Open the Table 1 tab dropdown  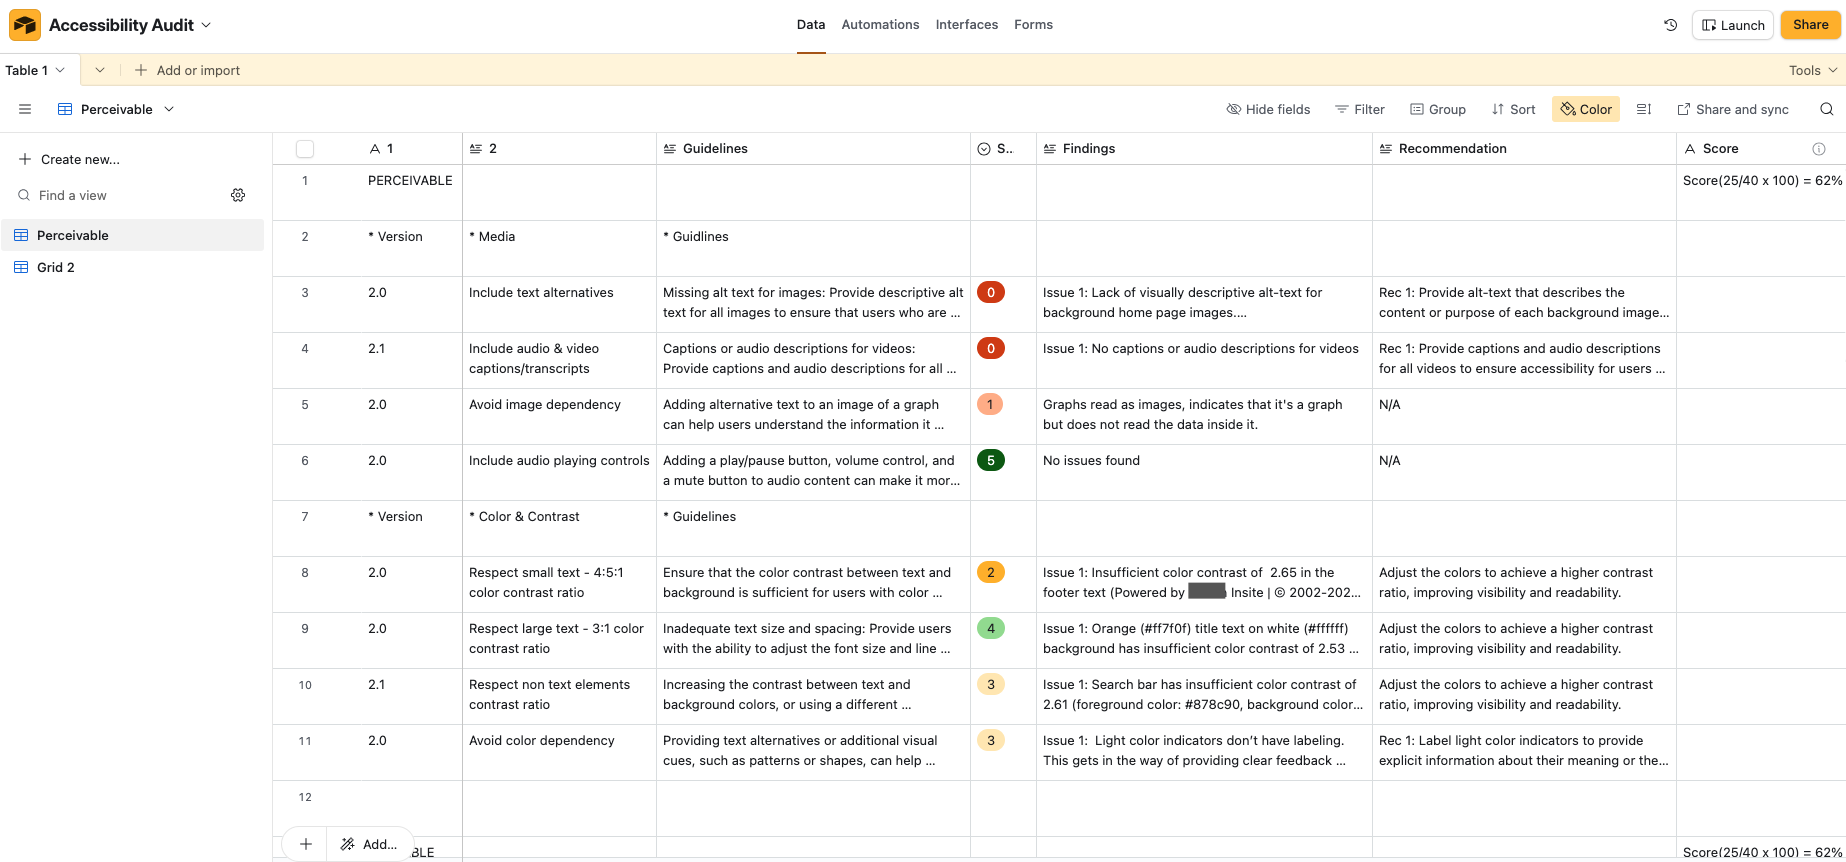coord(60,70)
